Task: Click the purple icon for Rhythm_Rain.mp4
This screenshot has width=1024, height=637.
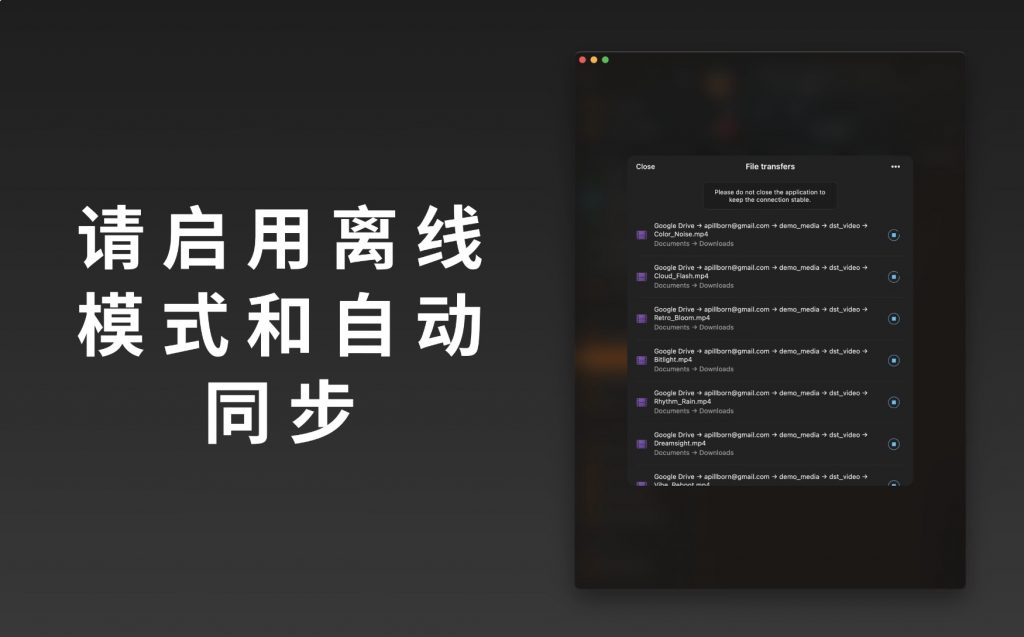Action: click(641, 402)
